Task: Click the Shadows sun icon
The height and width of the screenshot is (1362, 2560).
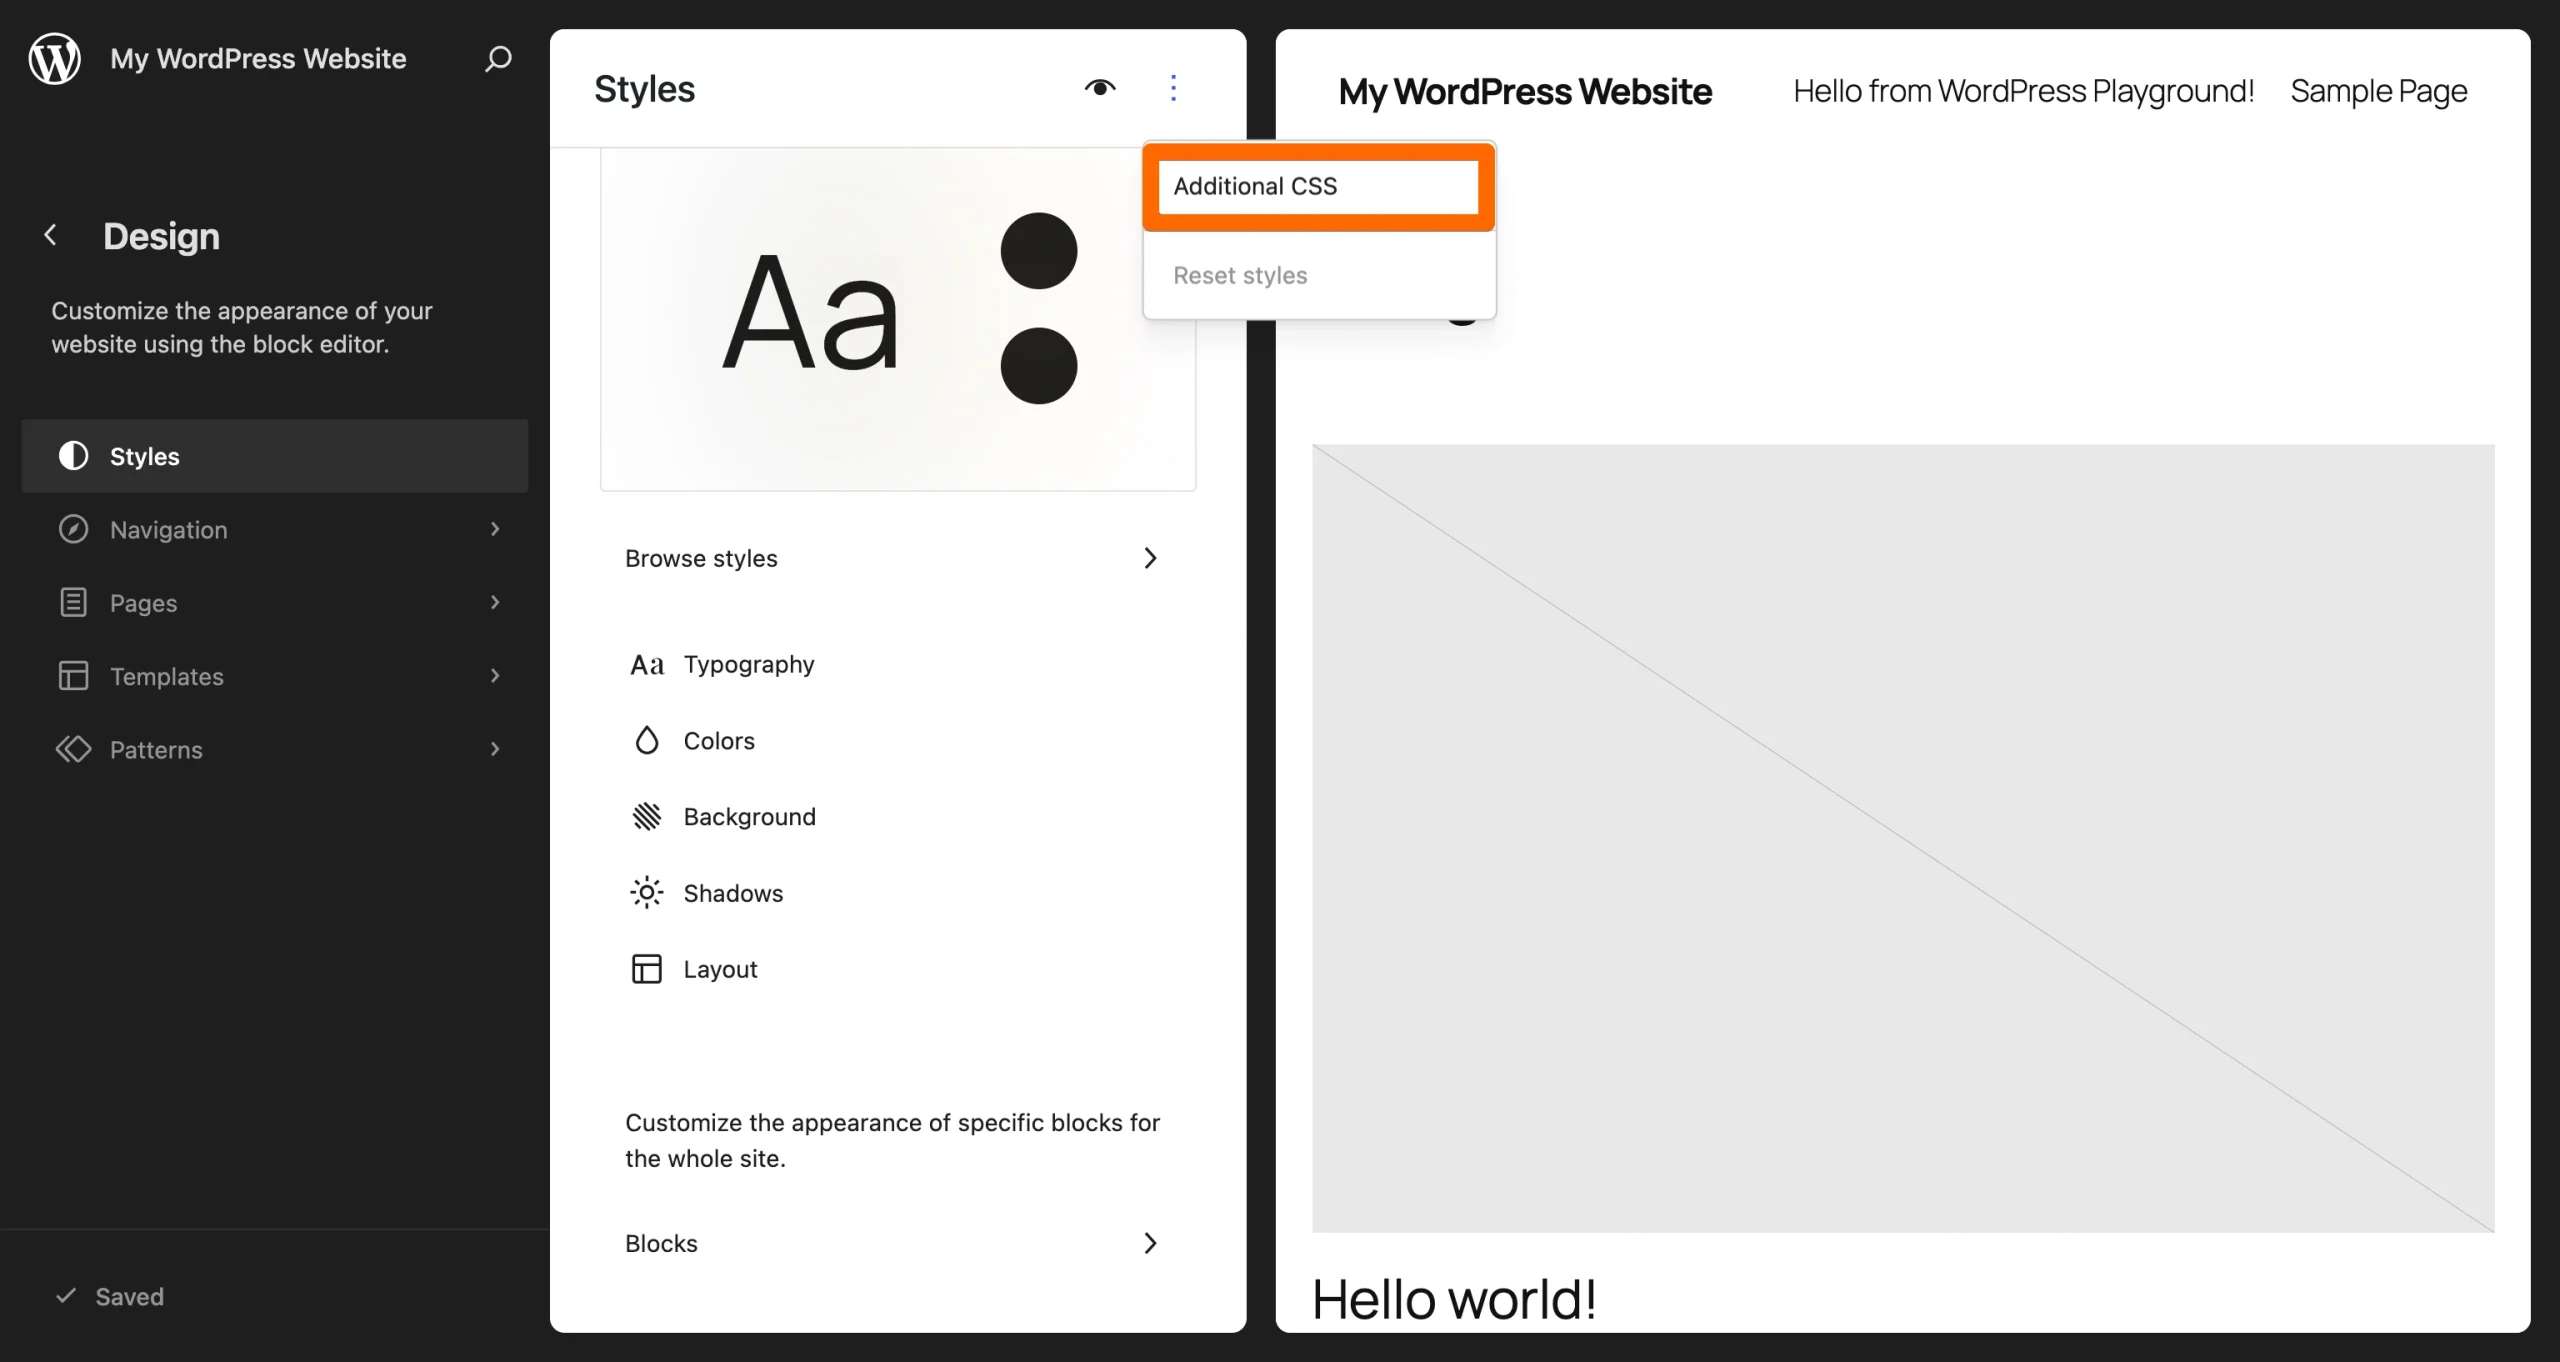Action: pyautogui.click(x=647, y=893)
